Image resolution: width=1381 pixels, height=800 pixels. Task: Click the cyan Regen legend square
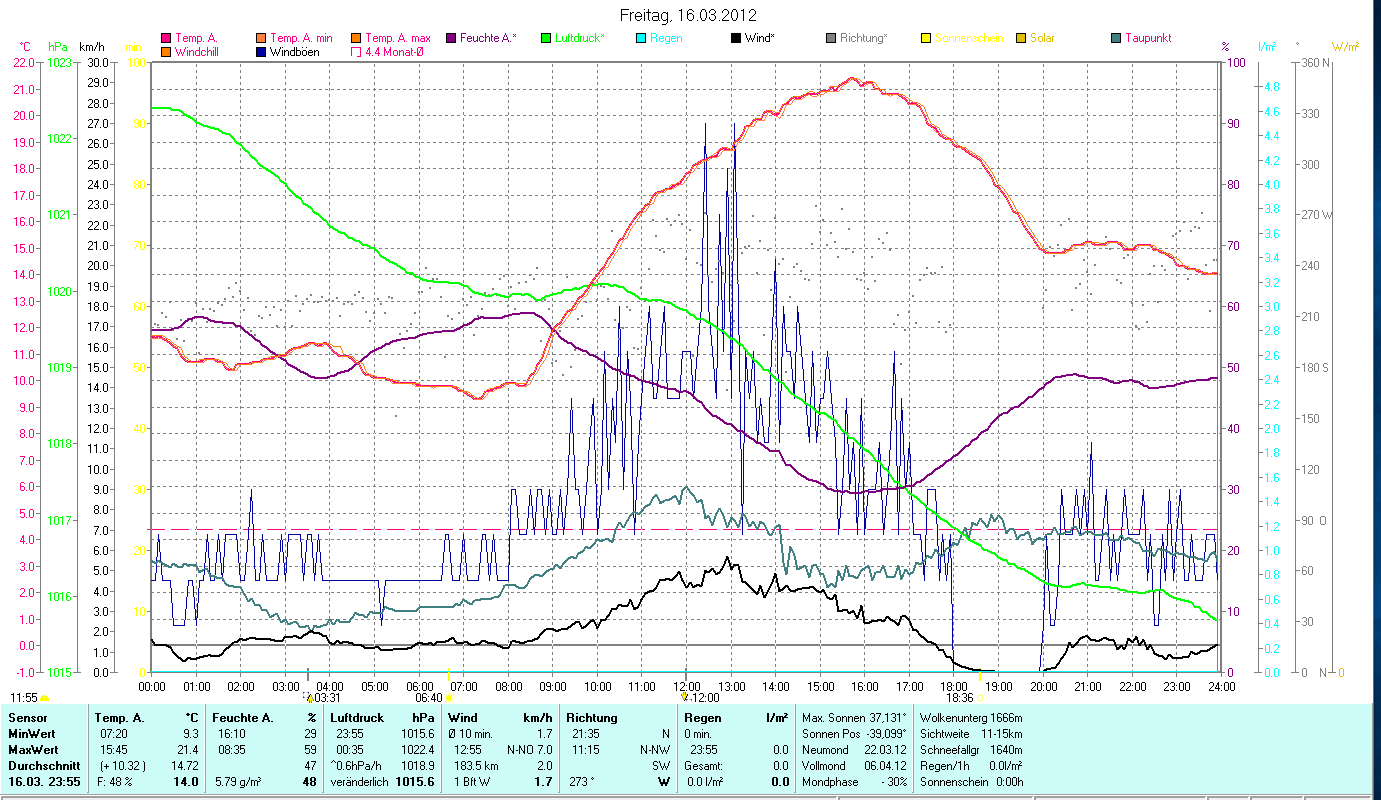tap(641, 38)
